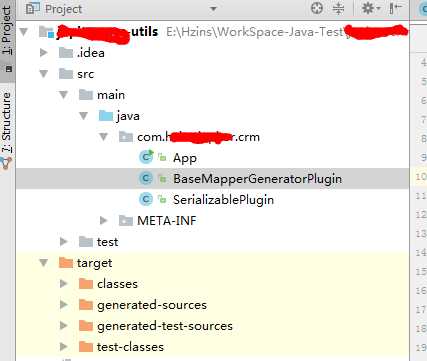The image size is (427, 361).
Task: Select SerializablePlugin in the tree
Action: (223, 200)
